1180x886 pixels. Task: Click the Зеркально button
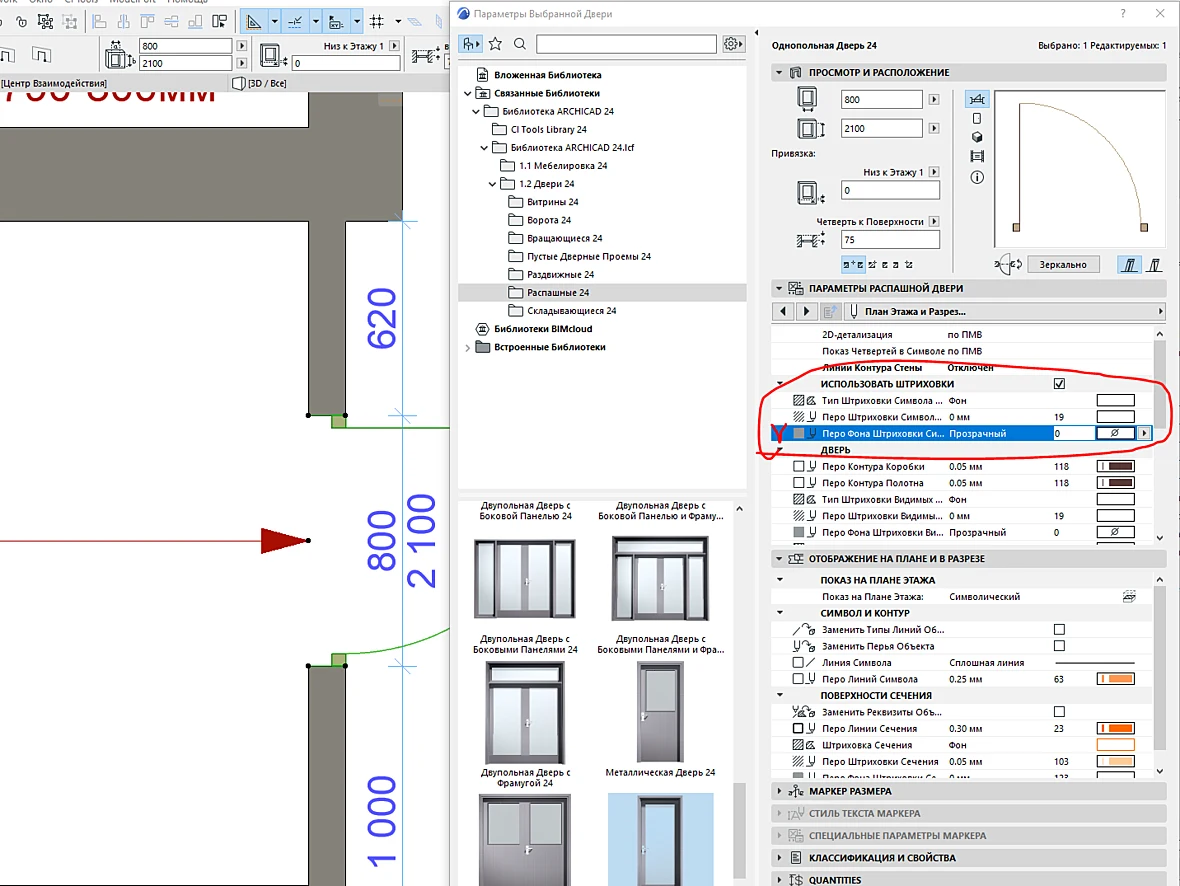click(x=1063, y=264)
